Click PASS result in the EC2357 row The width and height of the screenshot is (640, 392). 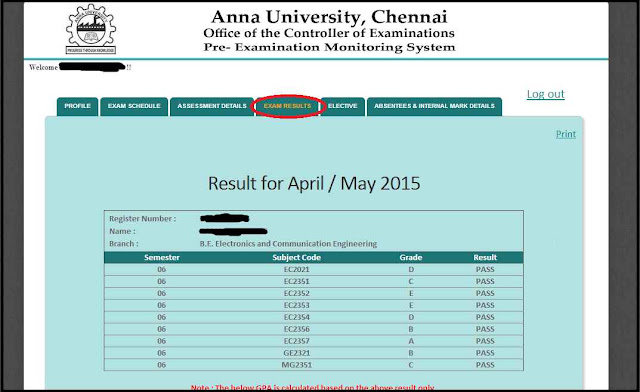tap(485, 341)
